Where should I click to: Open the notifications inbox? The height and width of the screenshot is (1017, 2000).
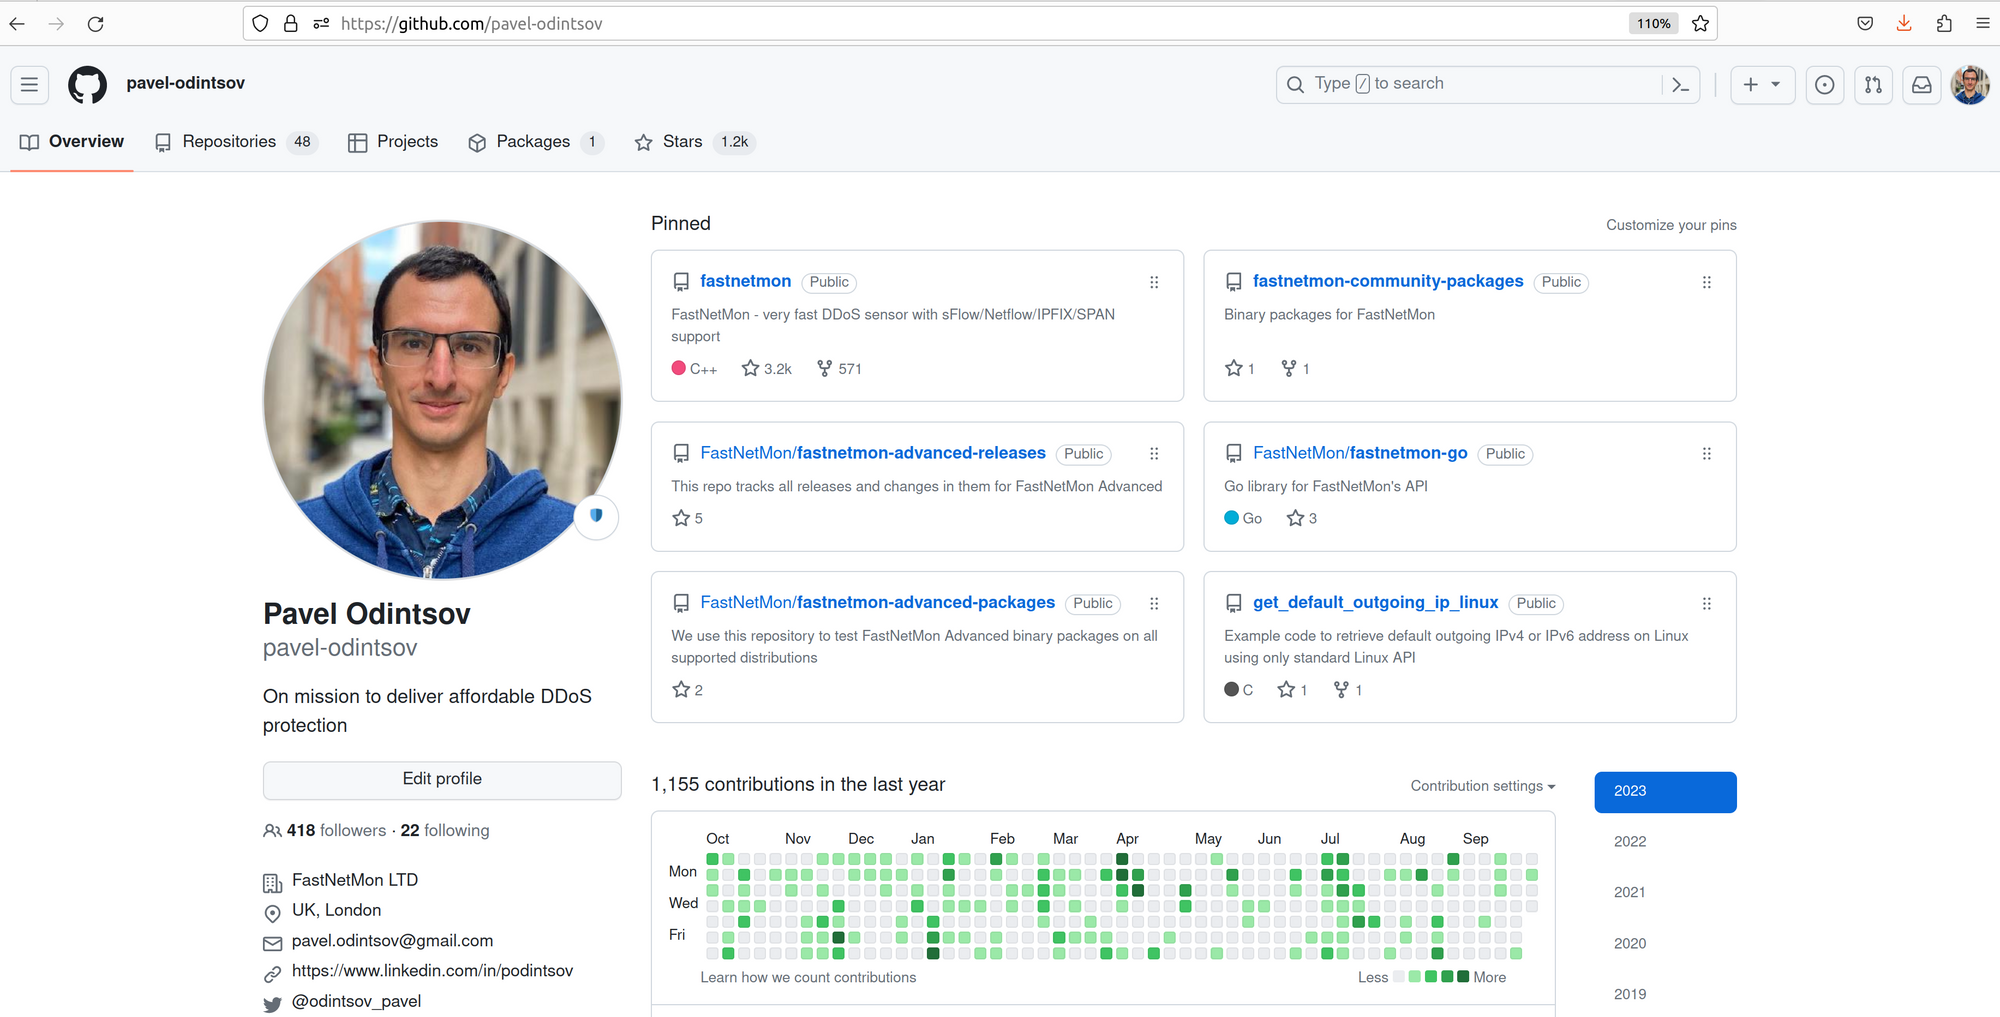[x=1922, y=85]
